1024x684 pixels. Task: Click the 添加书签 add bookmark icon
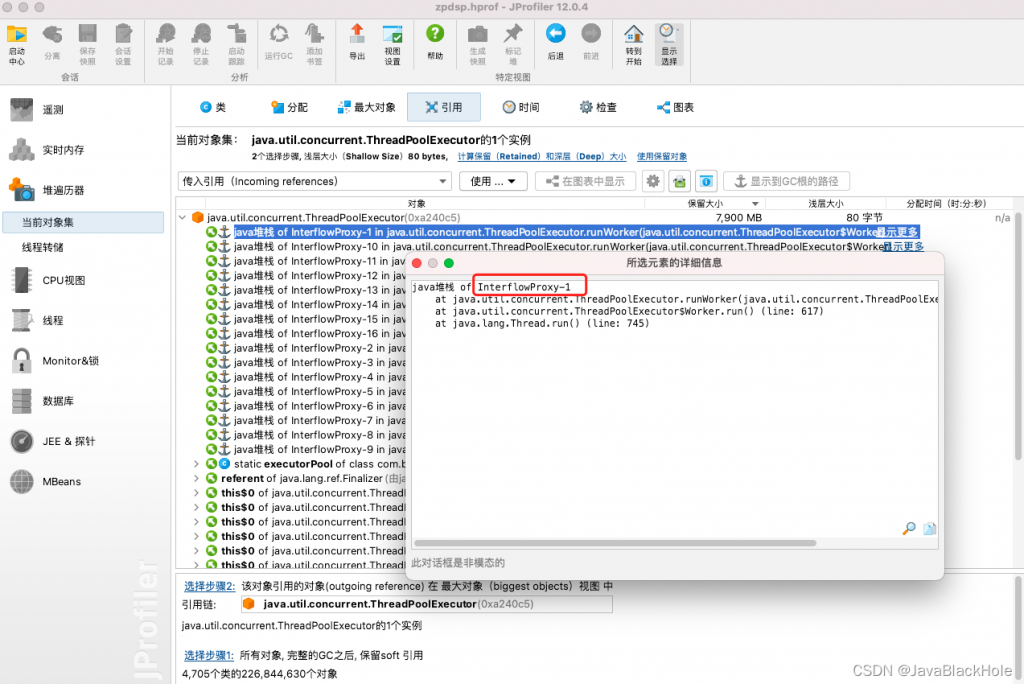click(314, 44)
